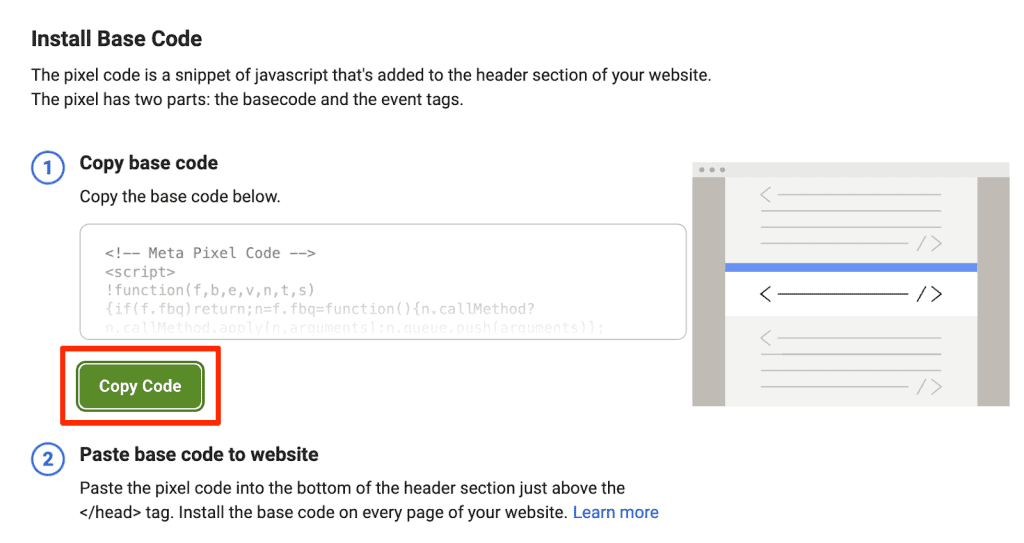Click the top left angle bracket in the illustration
The width and height of the screenshot is (1024, 543).
click(x=766, y=195)
